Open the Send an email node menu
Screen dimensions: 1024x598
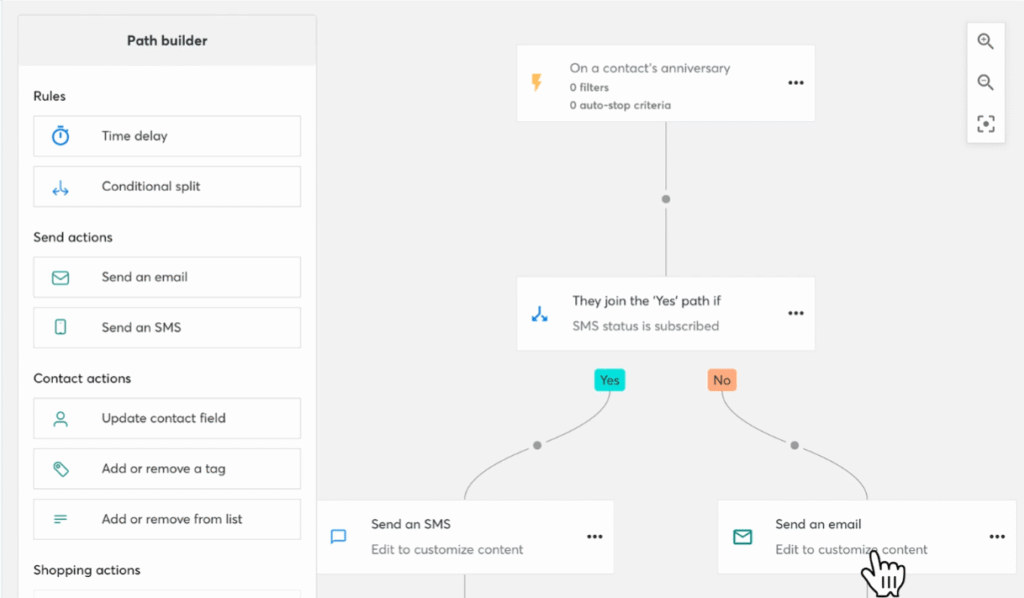pyautogui.click(x=996, y=536)
